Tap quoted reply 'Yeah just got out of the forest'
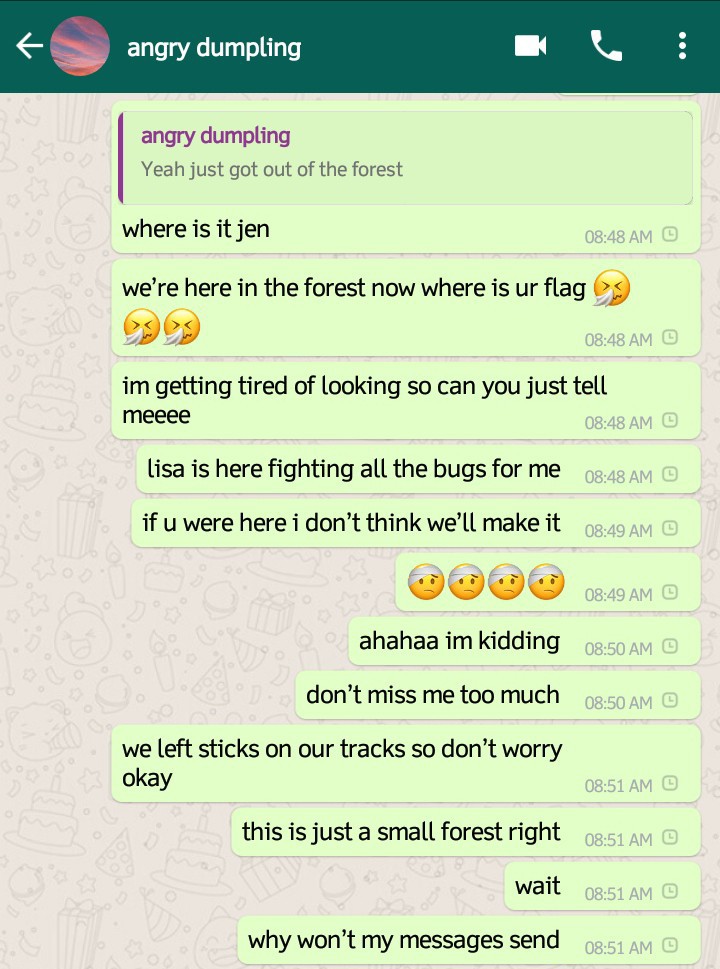Viewport: 720px width, 969px height. 405,158
